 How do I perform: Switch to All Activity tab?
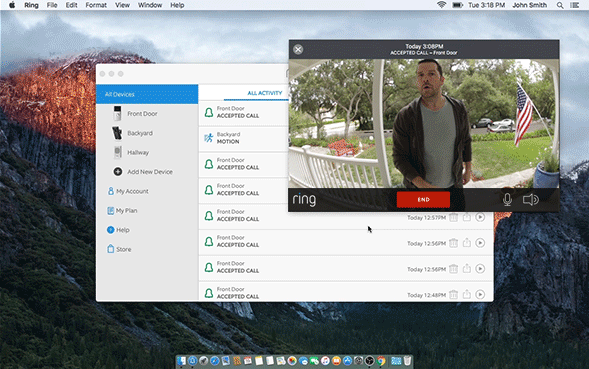point(264,93)
